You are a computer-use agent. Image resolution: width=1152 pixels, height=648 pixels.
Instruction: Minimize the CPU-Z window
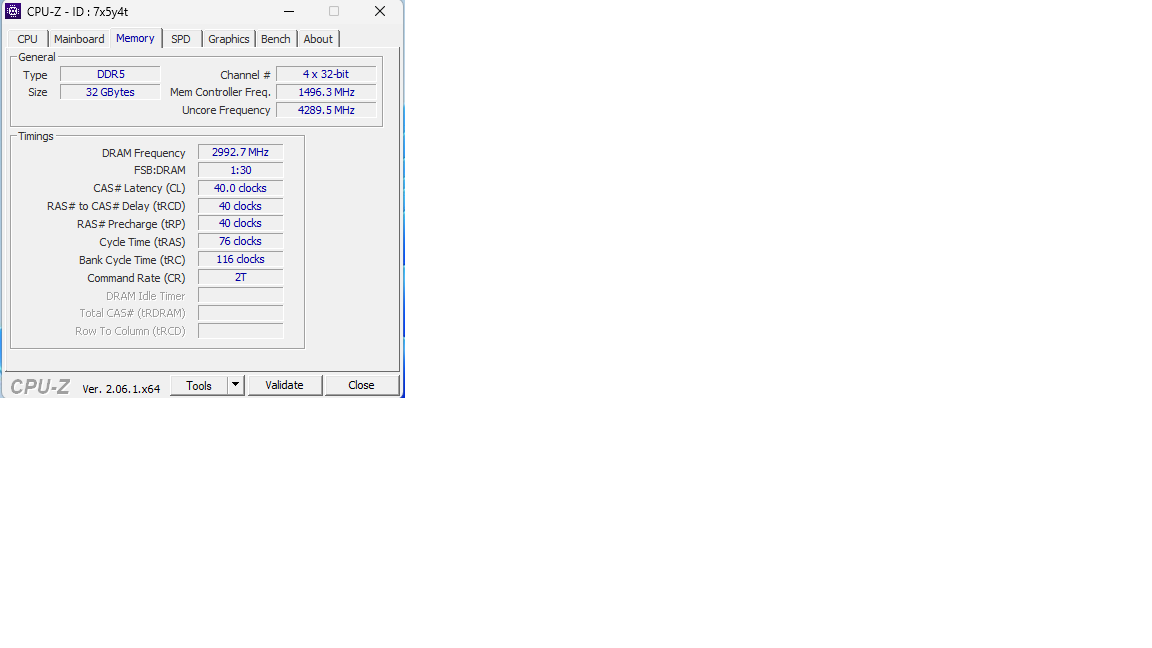pos(289,11)
